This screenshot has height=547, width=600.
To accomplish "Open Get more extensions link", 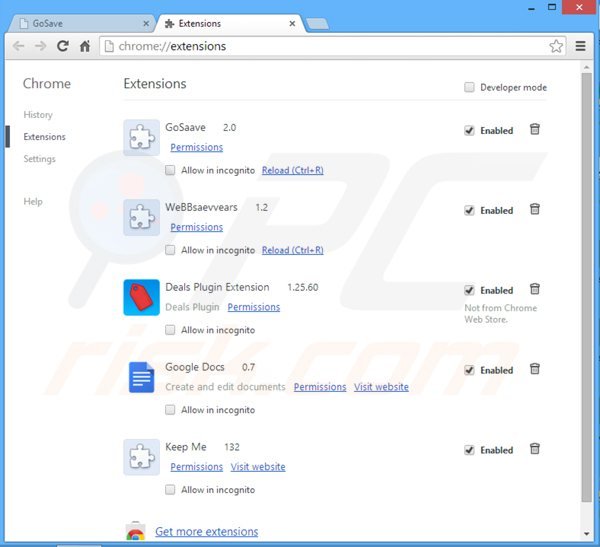I will pos(207,531).
